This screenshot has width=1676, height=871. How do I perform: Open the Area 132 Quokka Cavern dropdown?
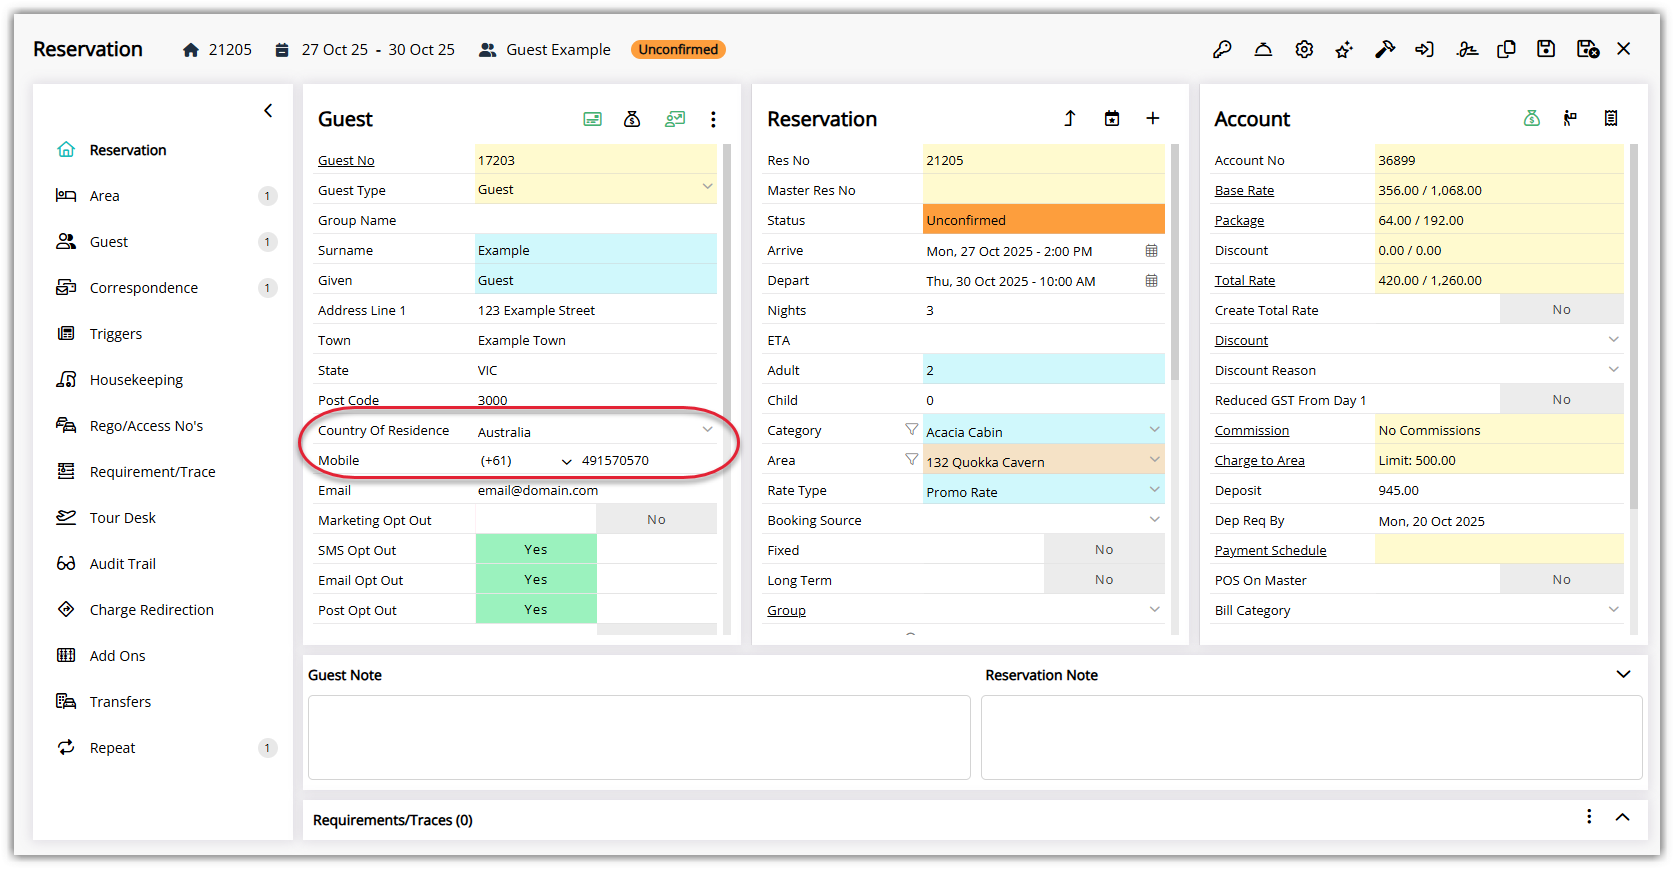[1154, 459]
